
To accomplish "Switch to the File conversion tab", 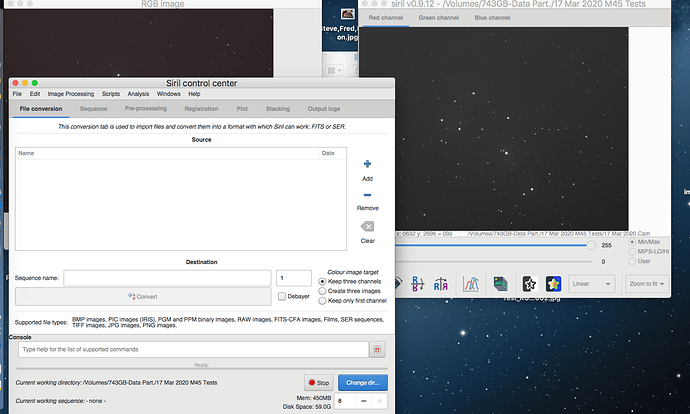I will pyautogui.click(x=40, y=109).
